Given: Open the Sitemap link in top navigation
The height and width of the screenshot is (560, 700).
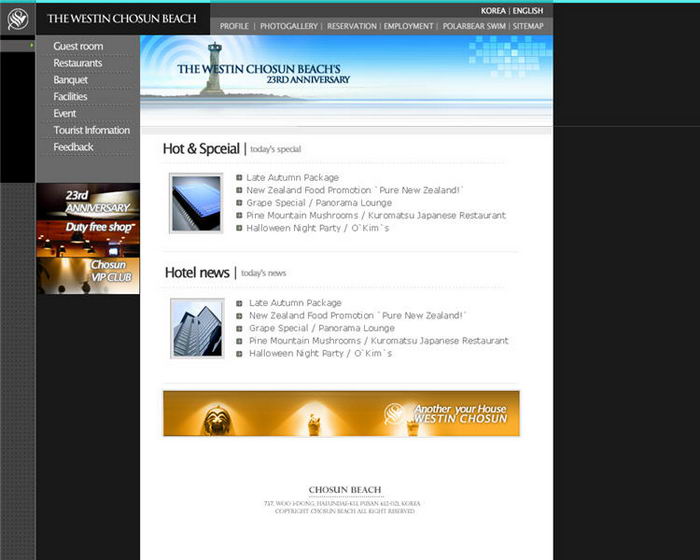Looking at the screenshot, I should [x=528, y=26].
